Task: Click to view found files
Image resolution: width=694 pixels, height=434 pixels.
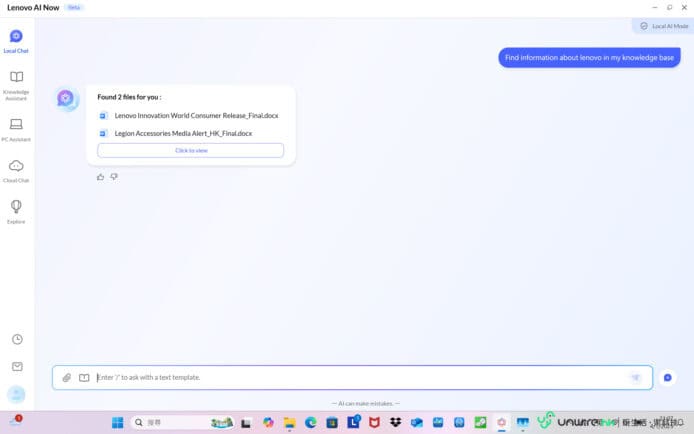Action: [x=191, y=150]
